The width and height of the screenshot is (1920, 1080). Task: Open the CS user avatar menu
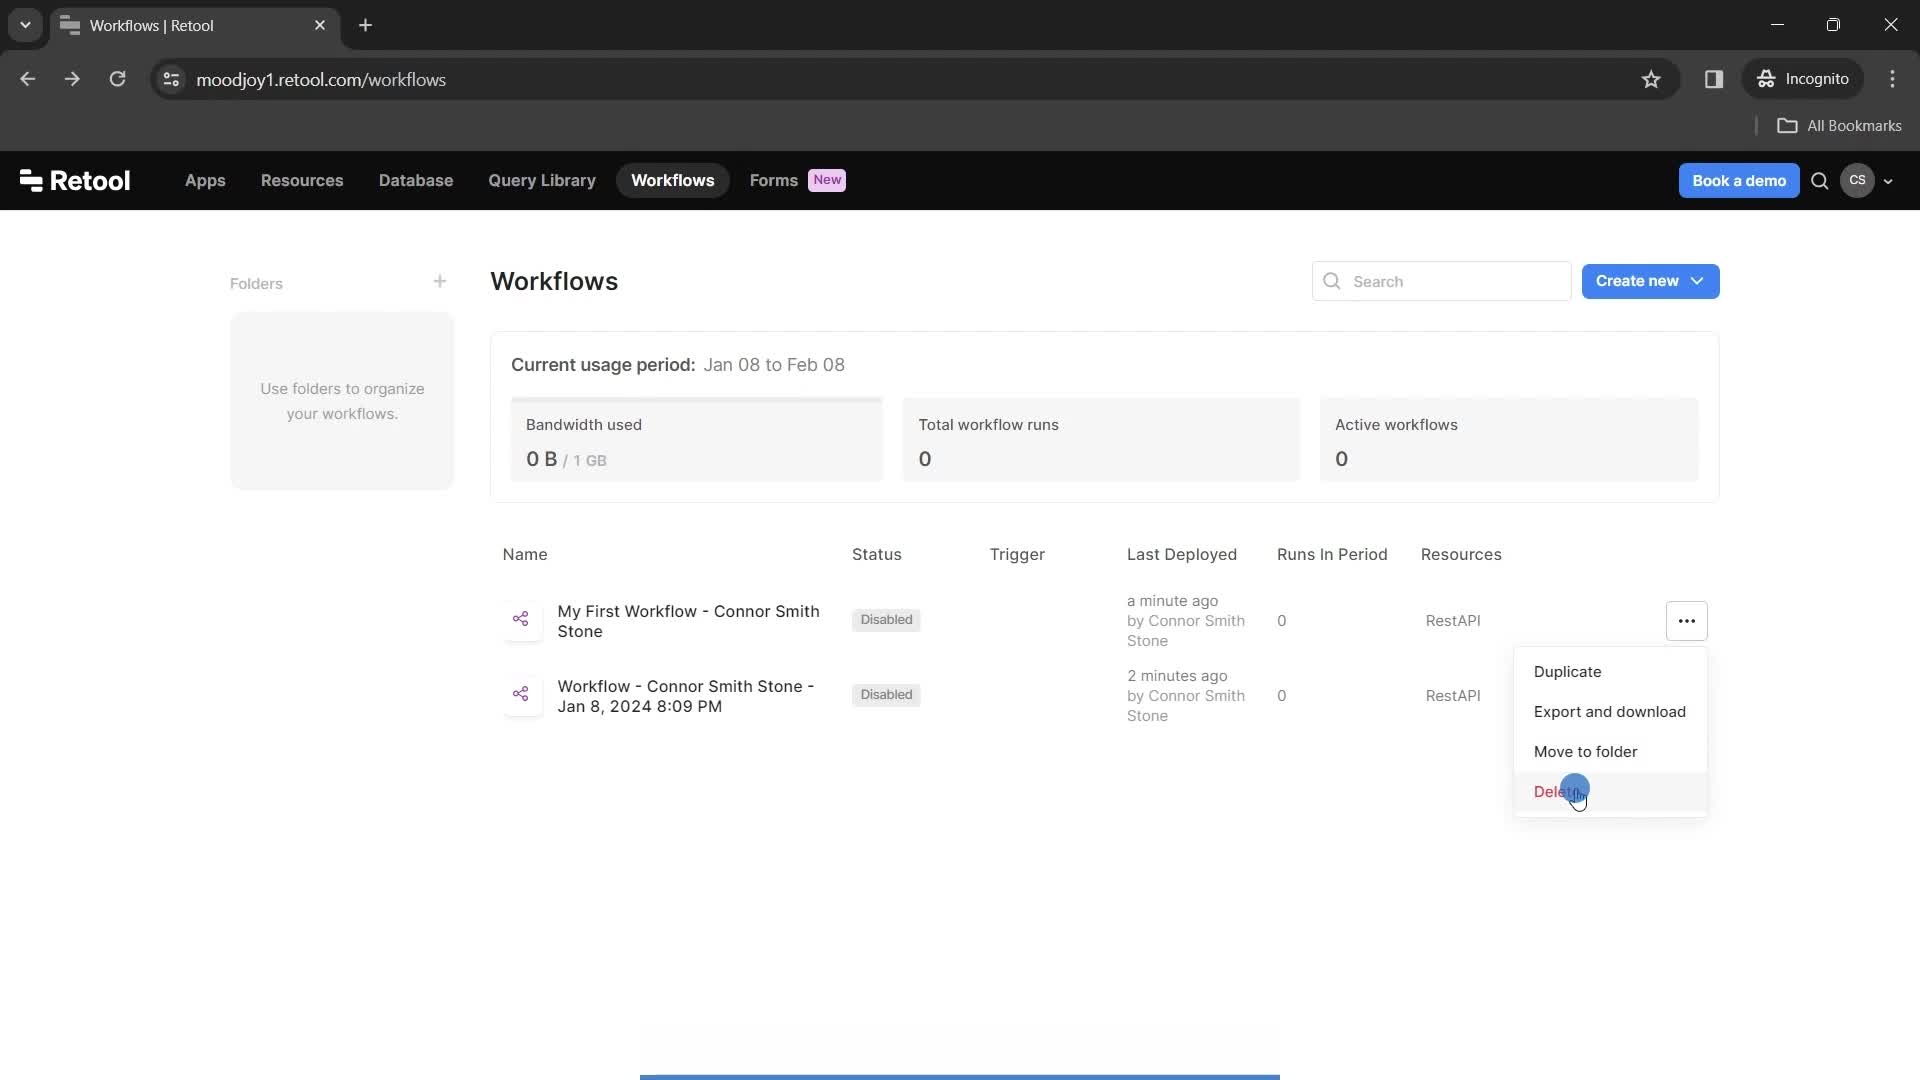pos(1857,180)
